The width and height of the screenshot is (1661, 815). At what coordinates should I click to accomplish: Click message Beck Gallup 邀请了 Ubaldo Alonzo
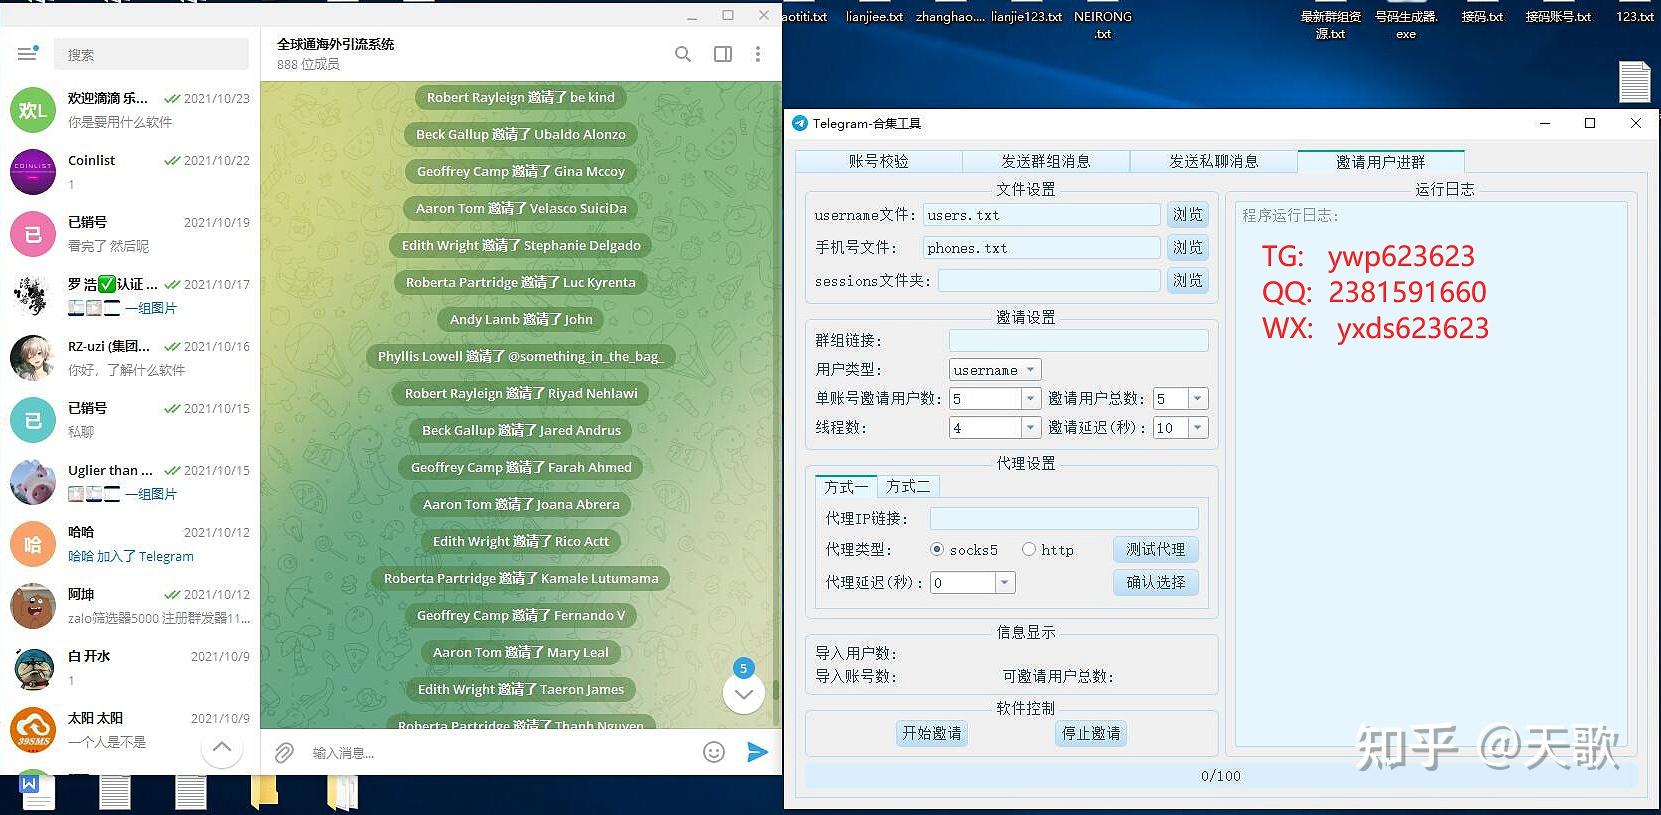point(521,134)
